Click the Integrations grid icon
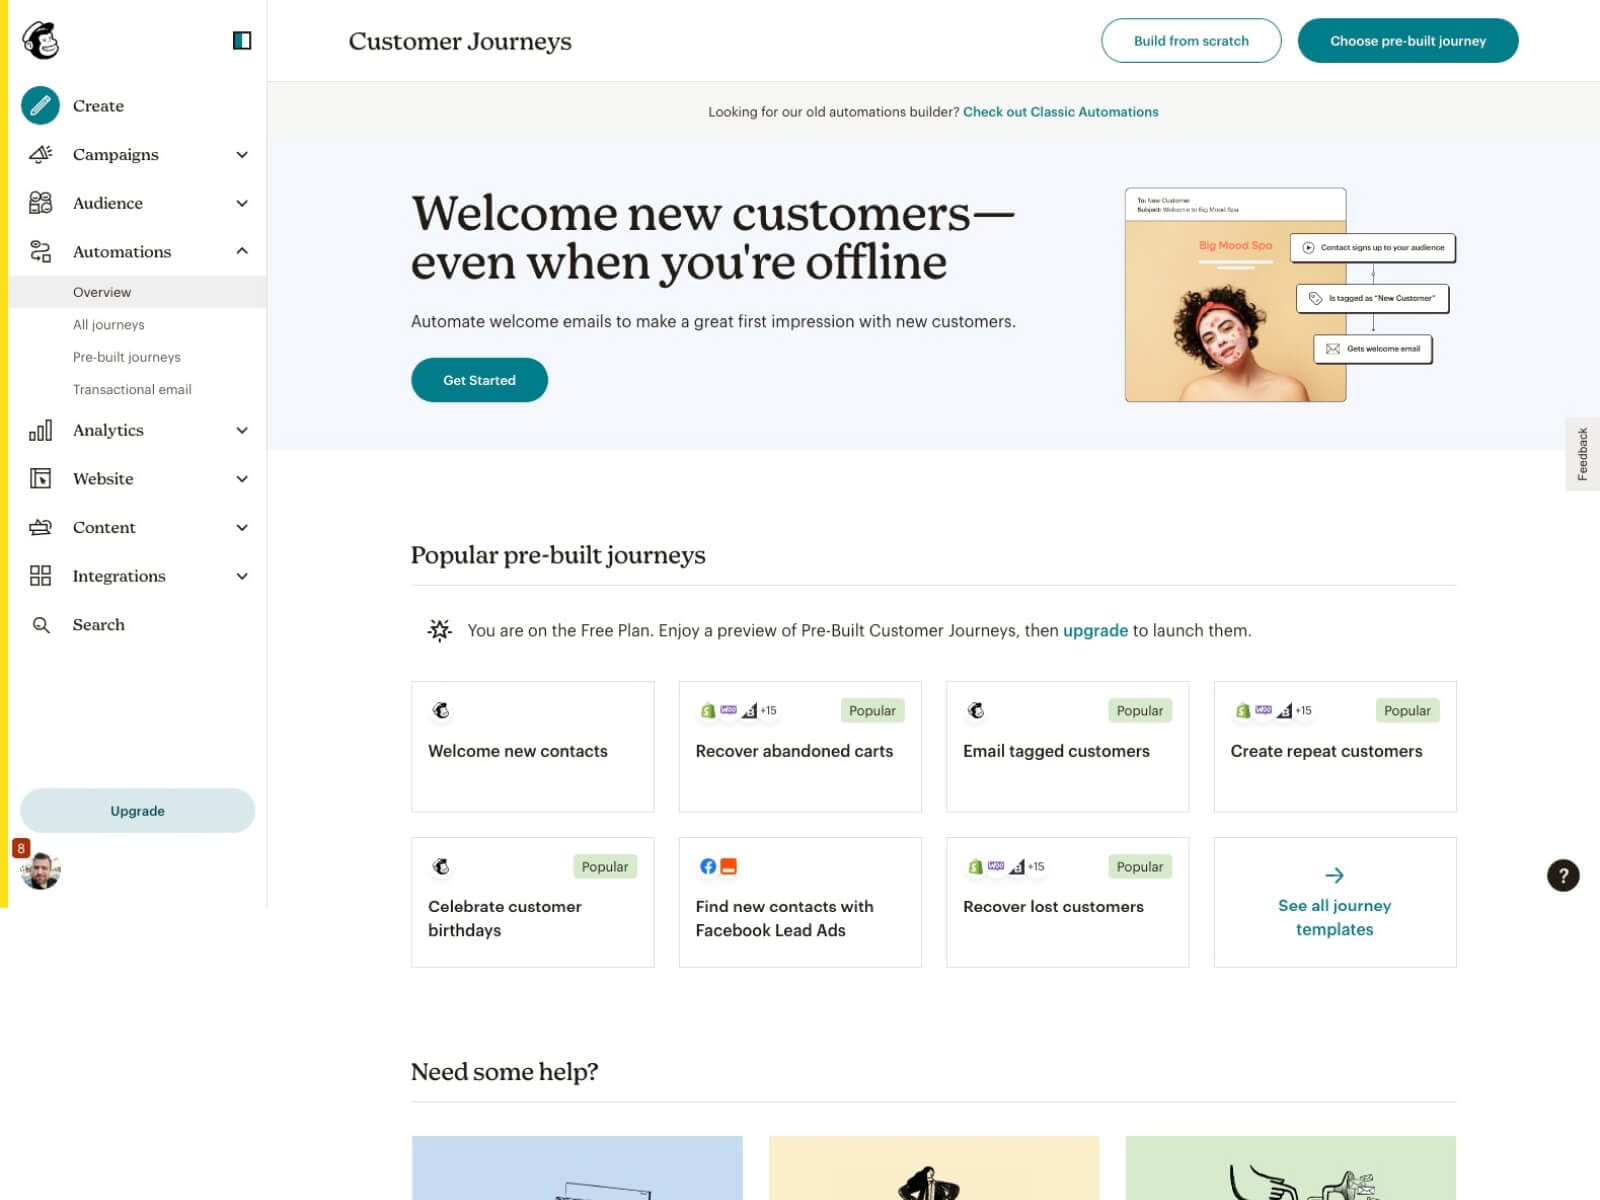 (41, 576)
